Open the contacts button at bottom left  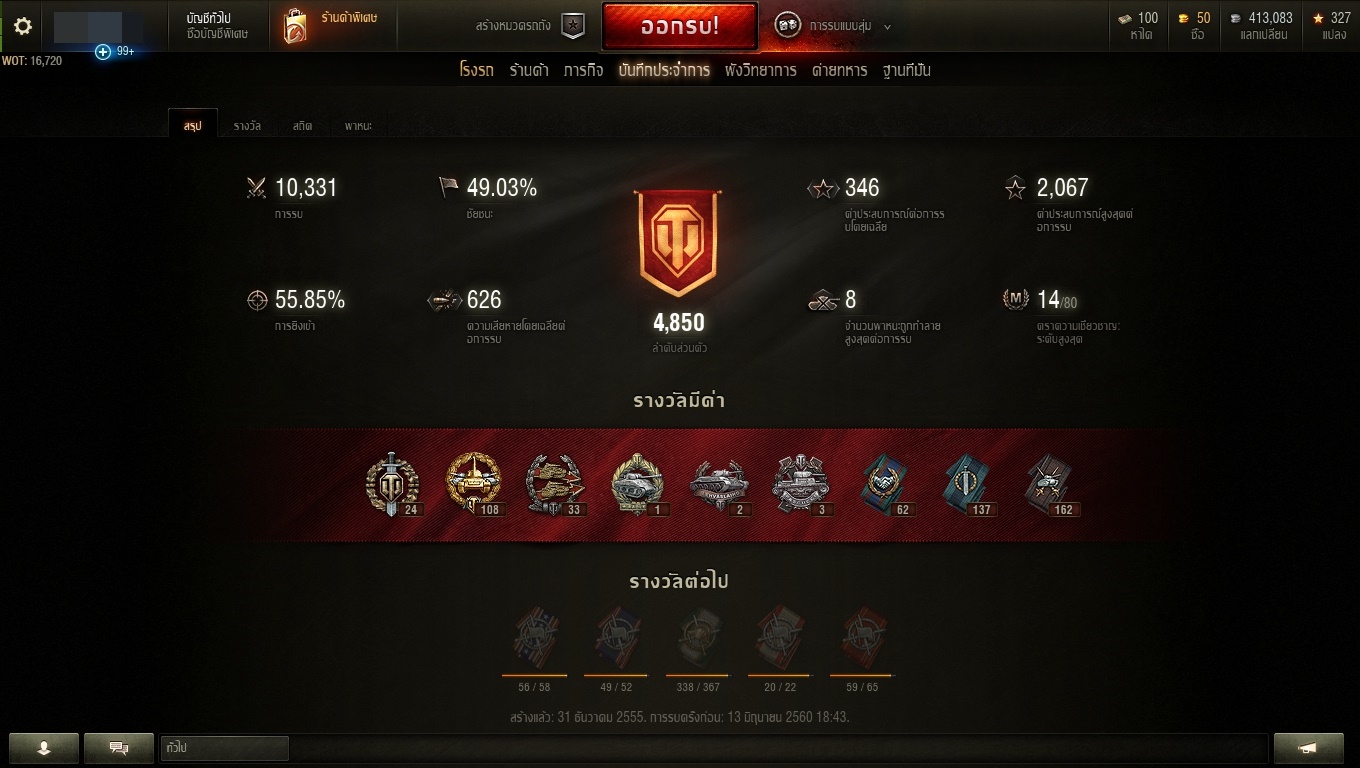[x=43, y=747]
